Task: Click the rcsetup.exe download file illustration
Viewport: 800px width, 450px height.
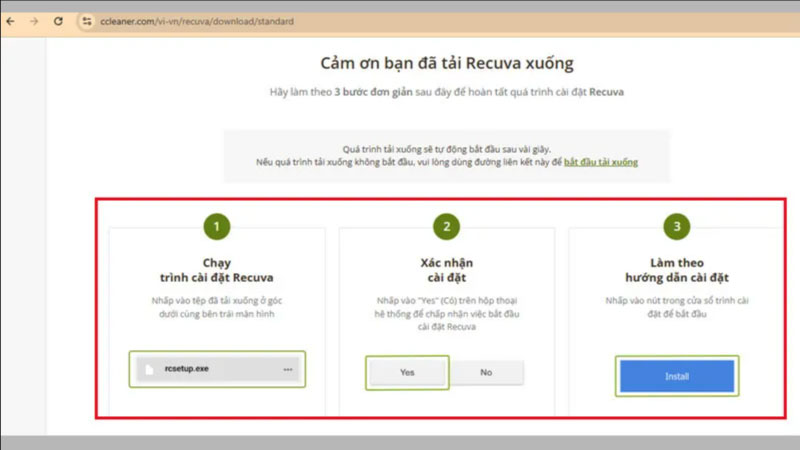Action: (x=217, y=369)
